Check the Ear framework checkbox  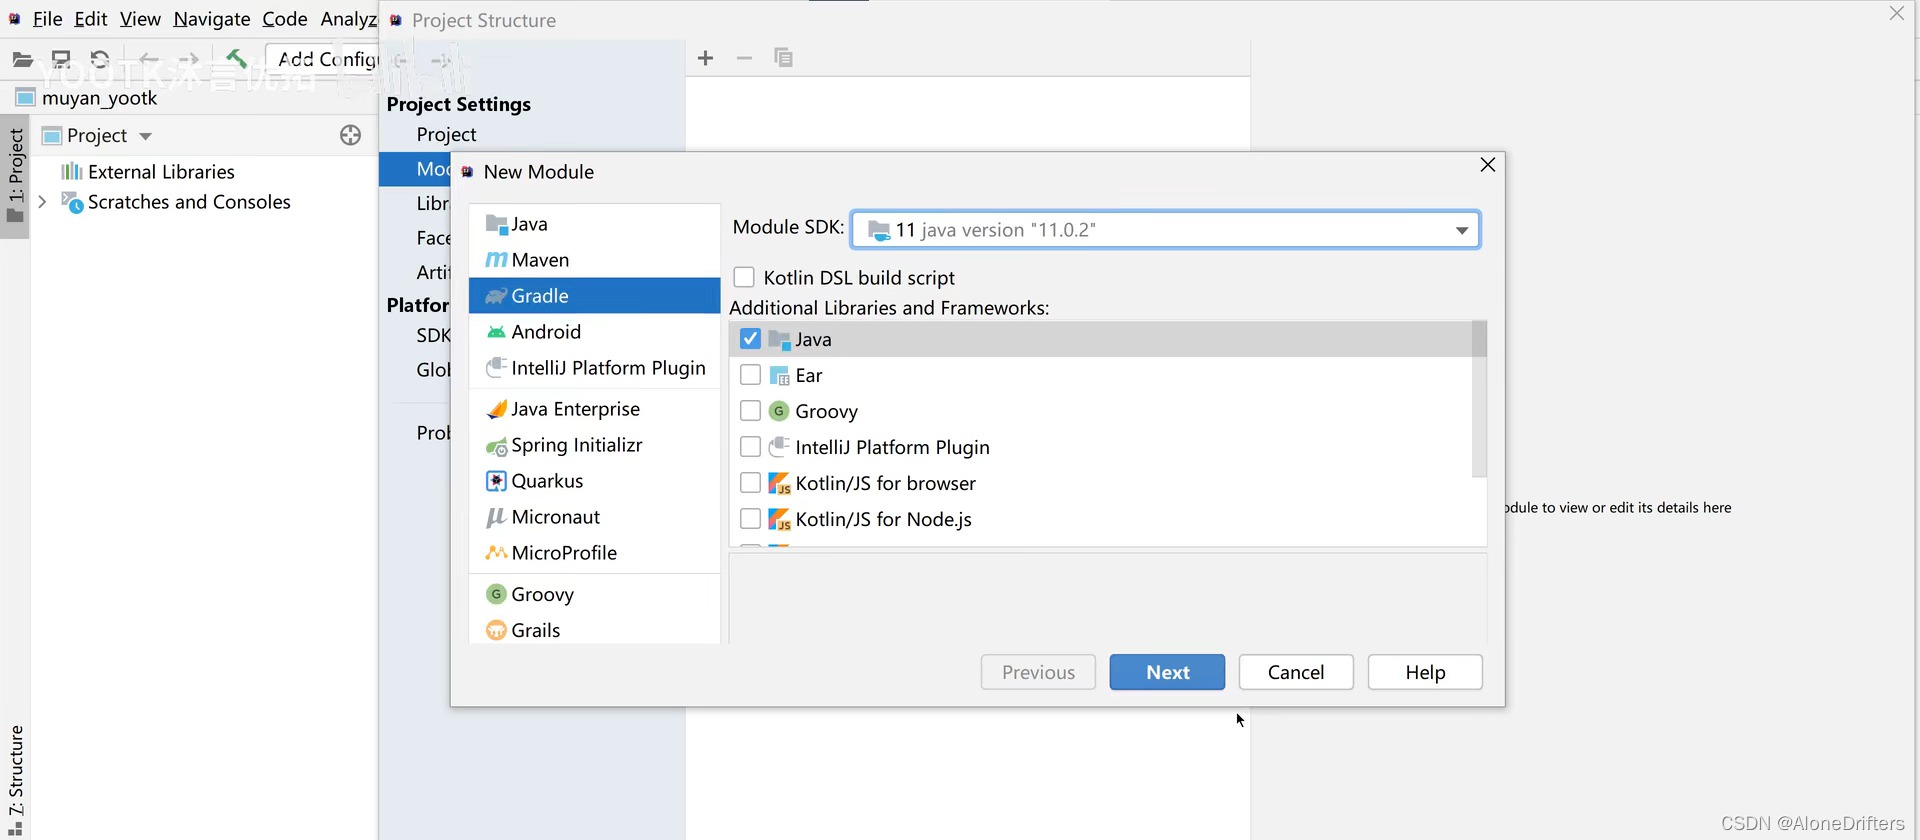point(750,375)
